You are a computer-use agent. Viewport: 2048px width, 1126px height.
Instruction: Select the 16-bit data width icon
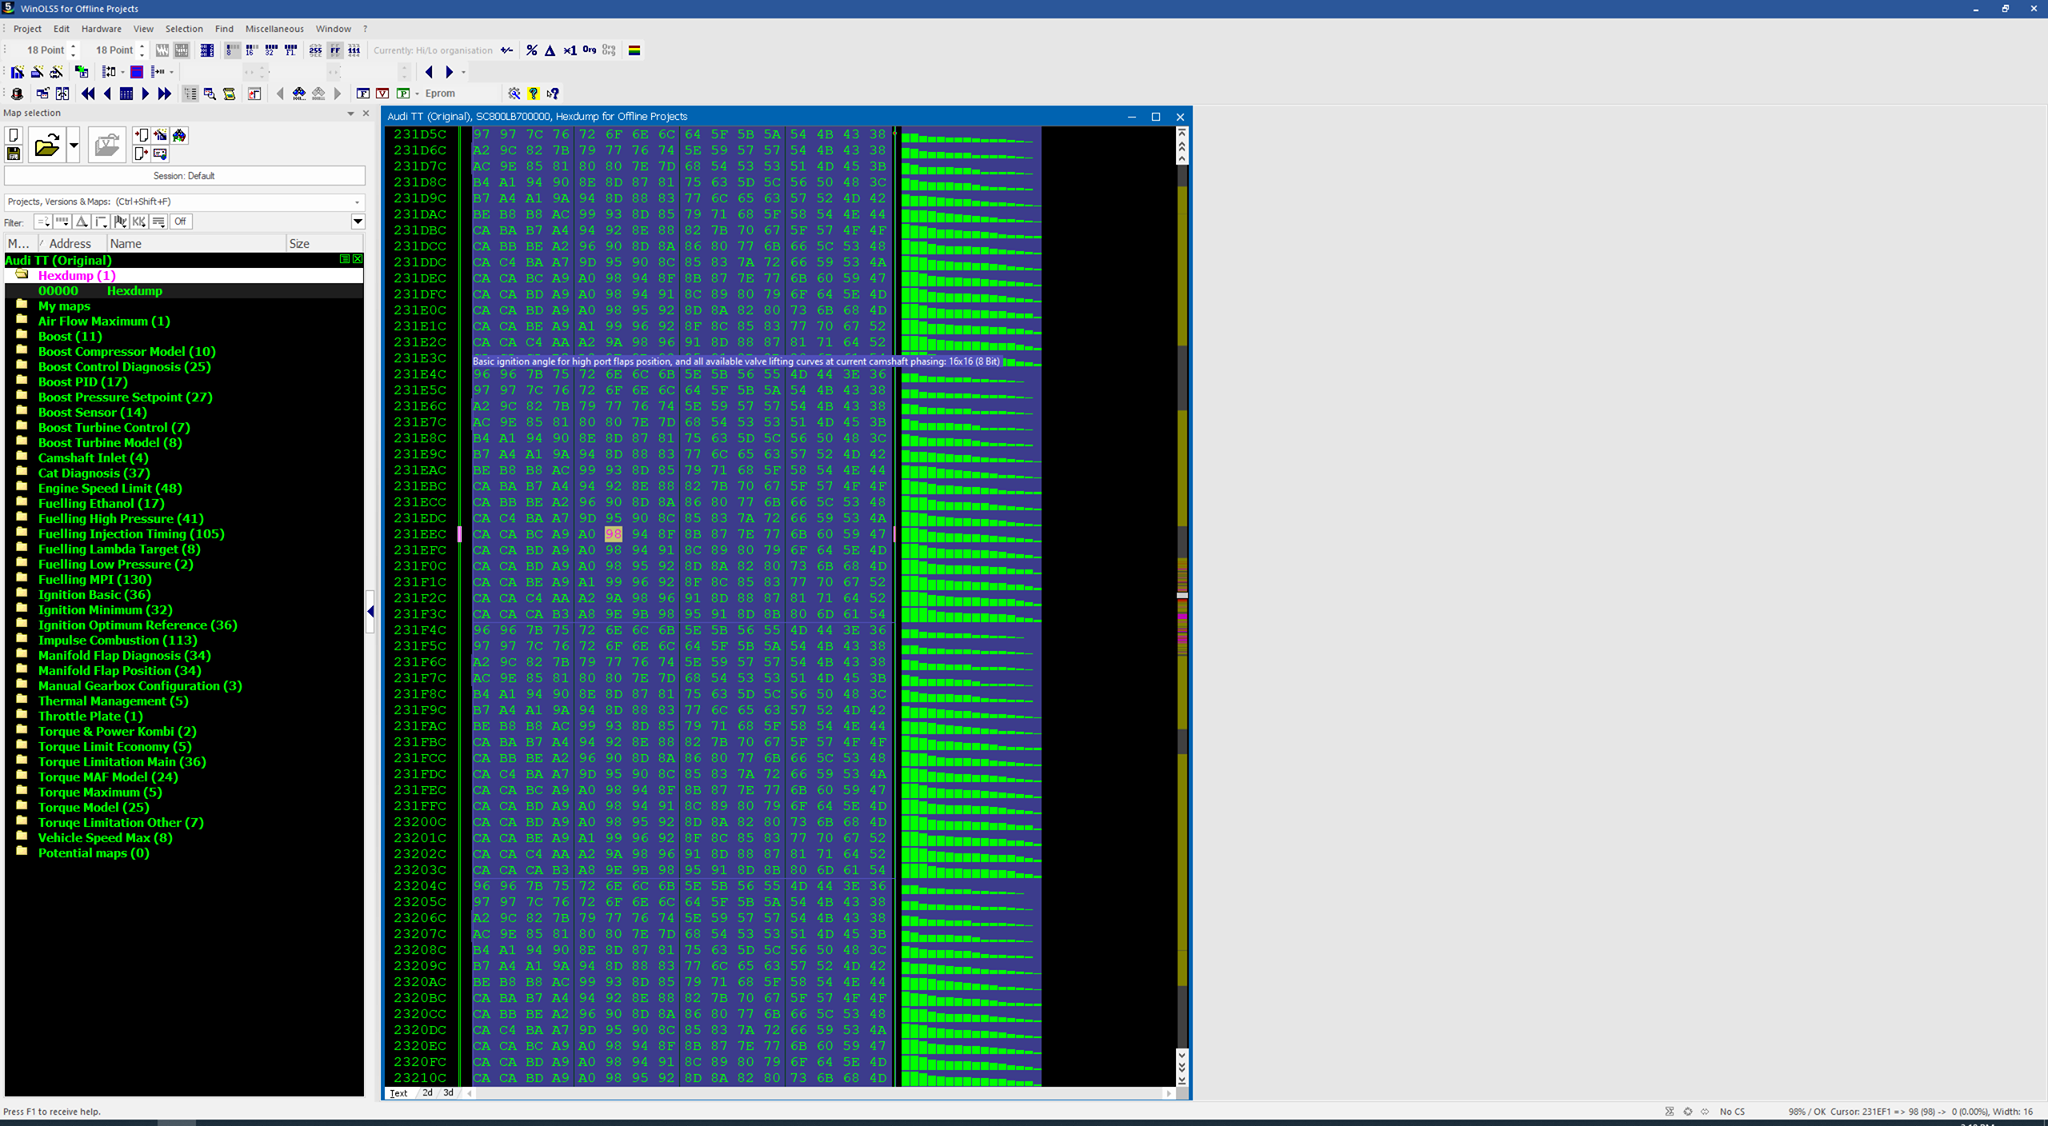(x=251, y=50)
